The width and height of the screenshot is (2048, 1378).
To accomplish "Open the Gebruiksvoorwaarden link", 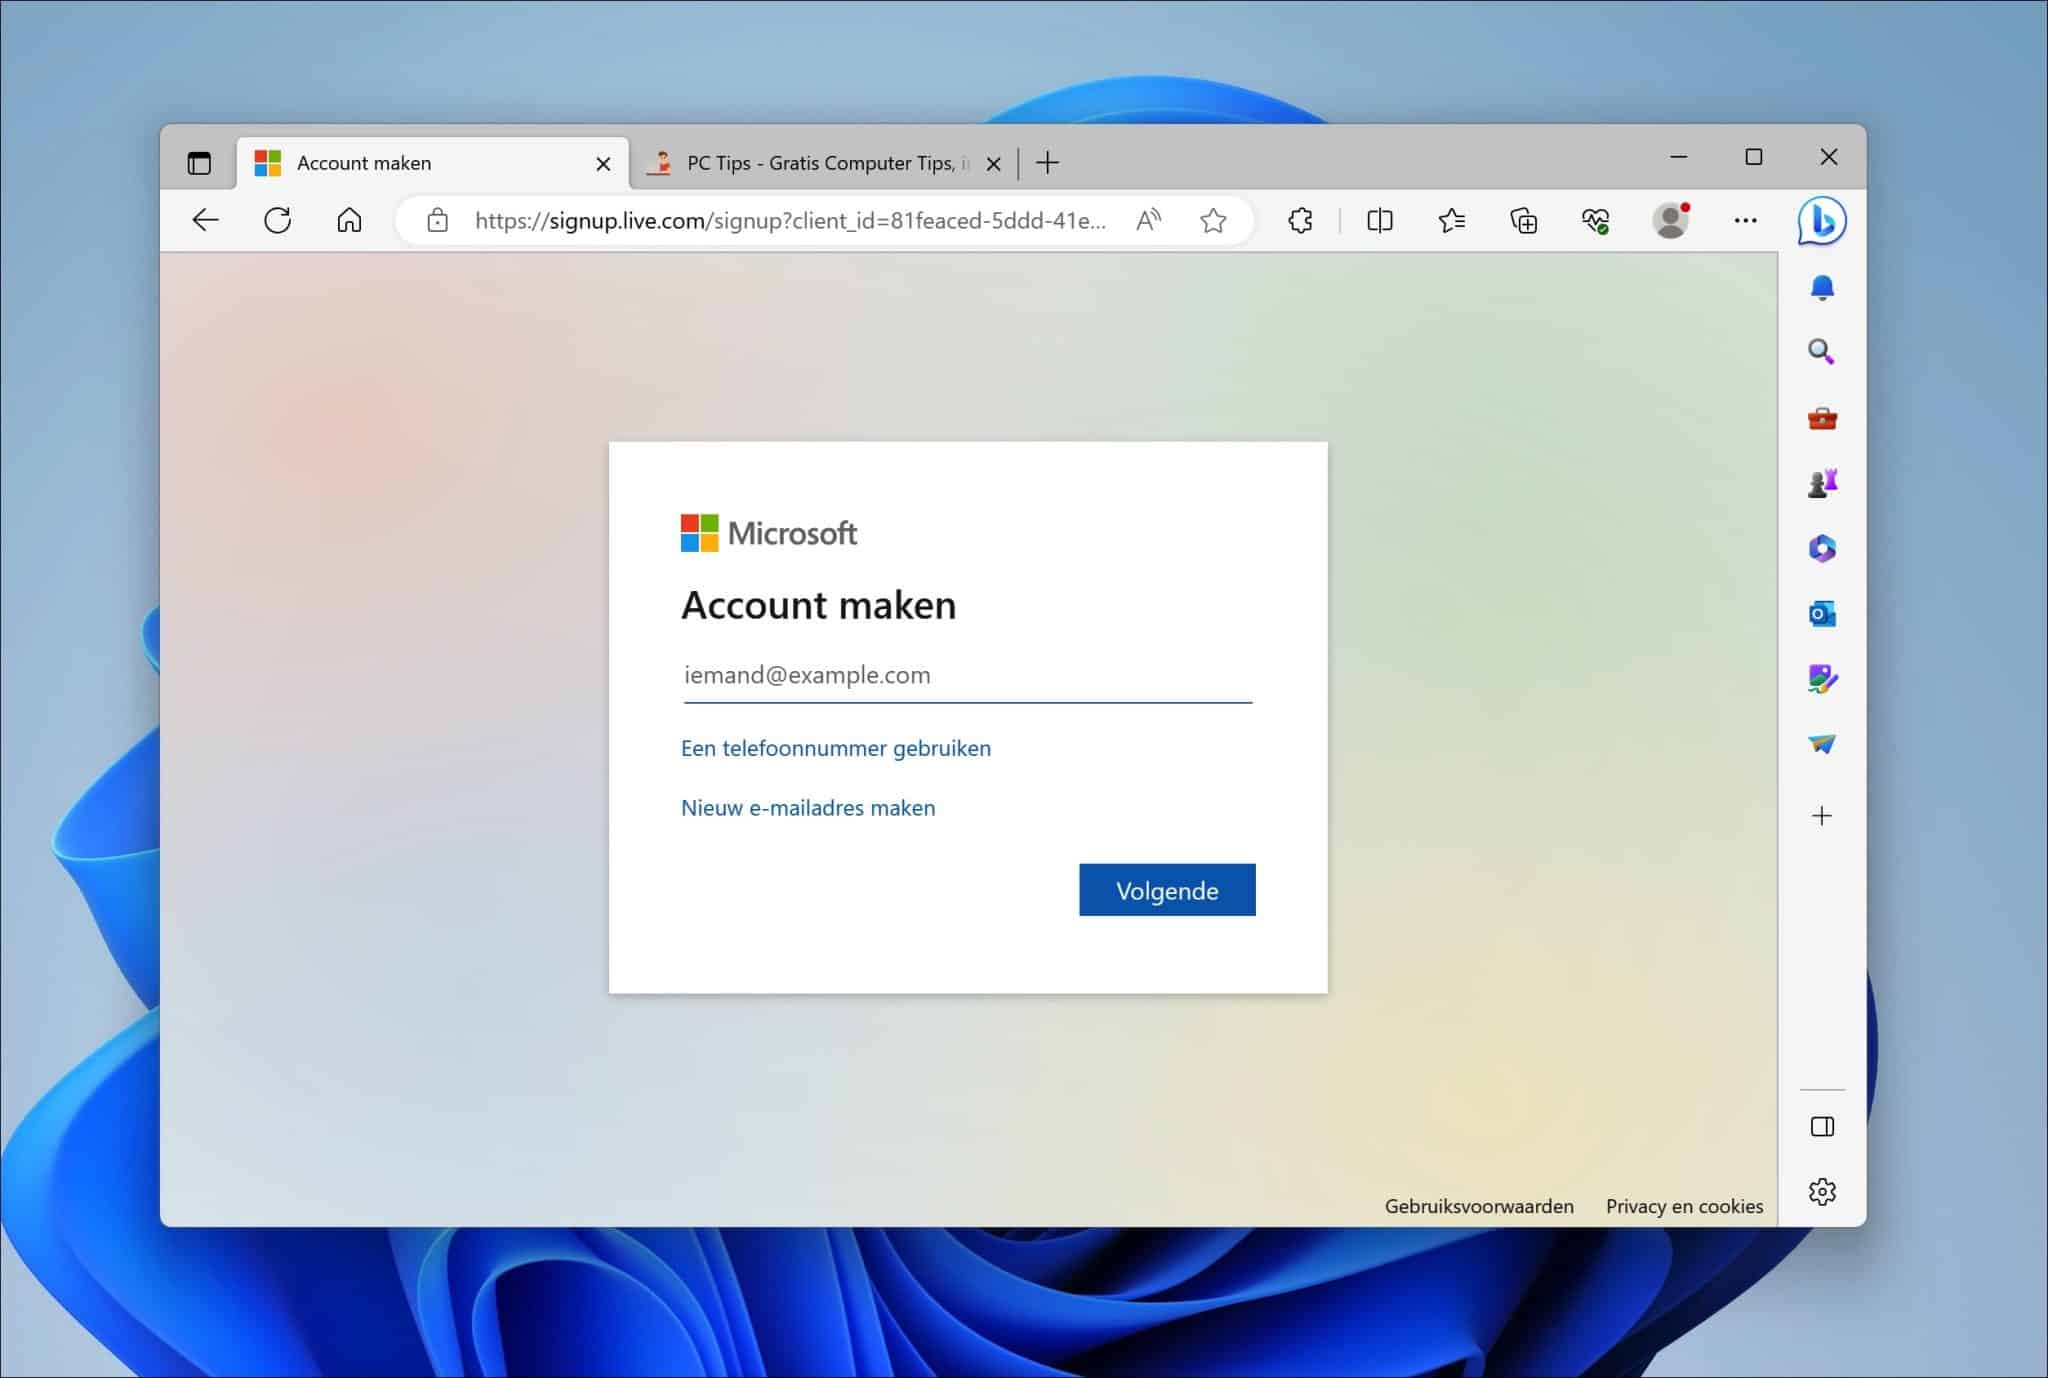I will point(1479,1206).
